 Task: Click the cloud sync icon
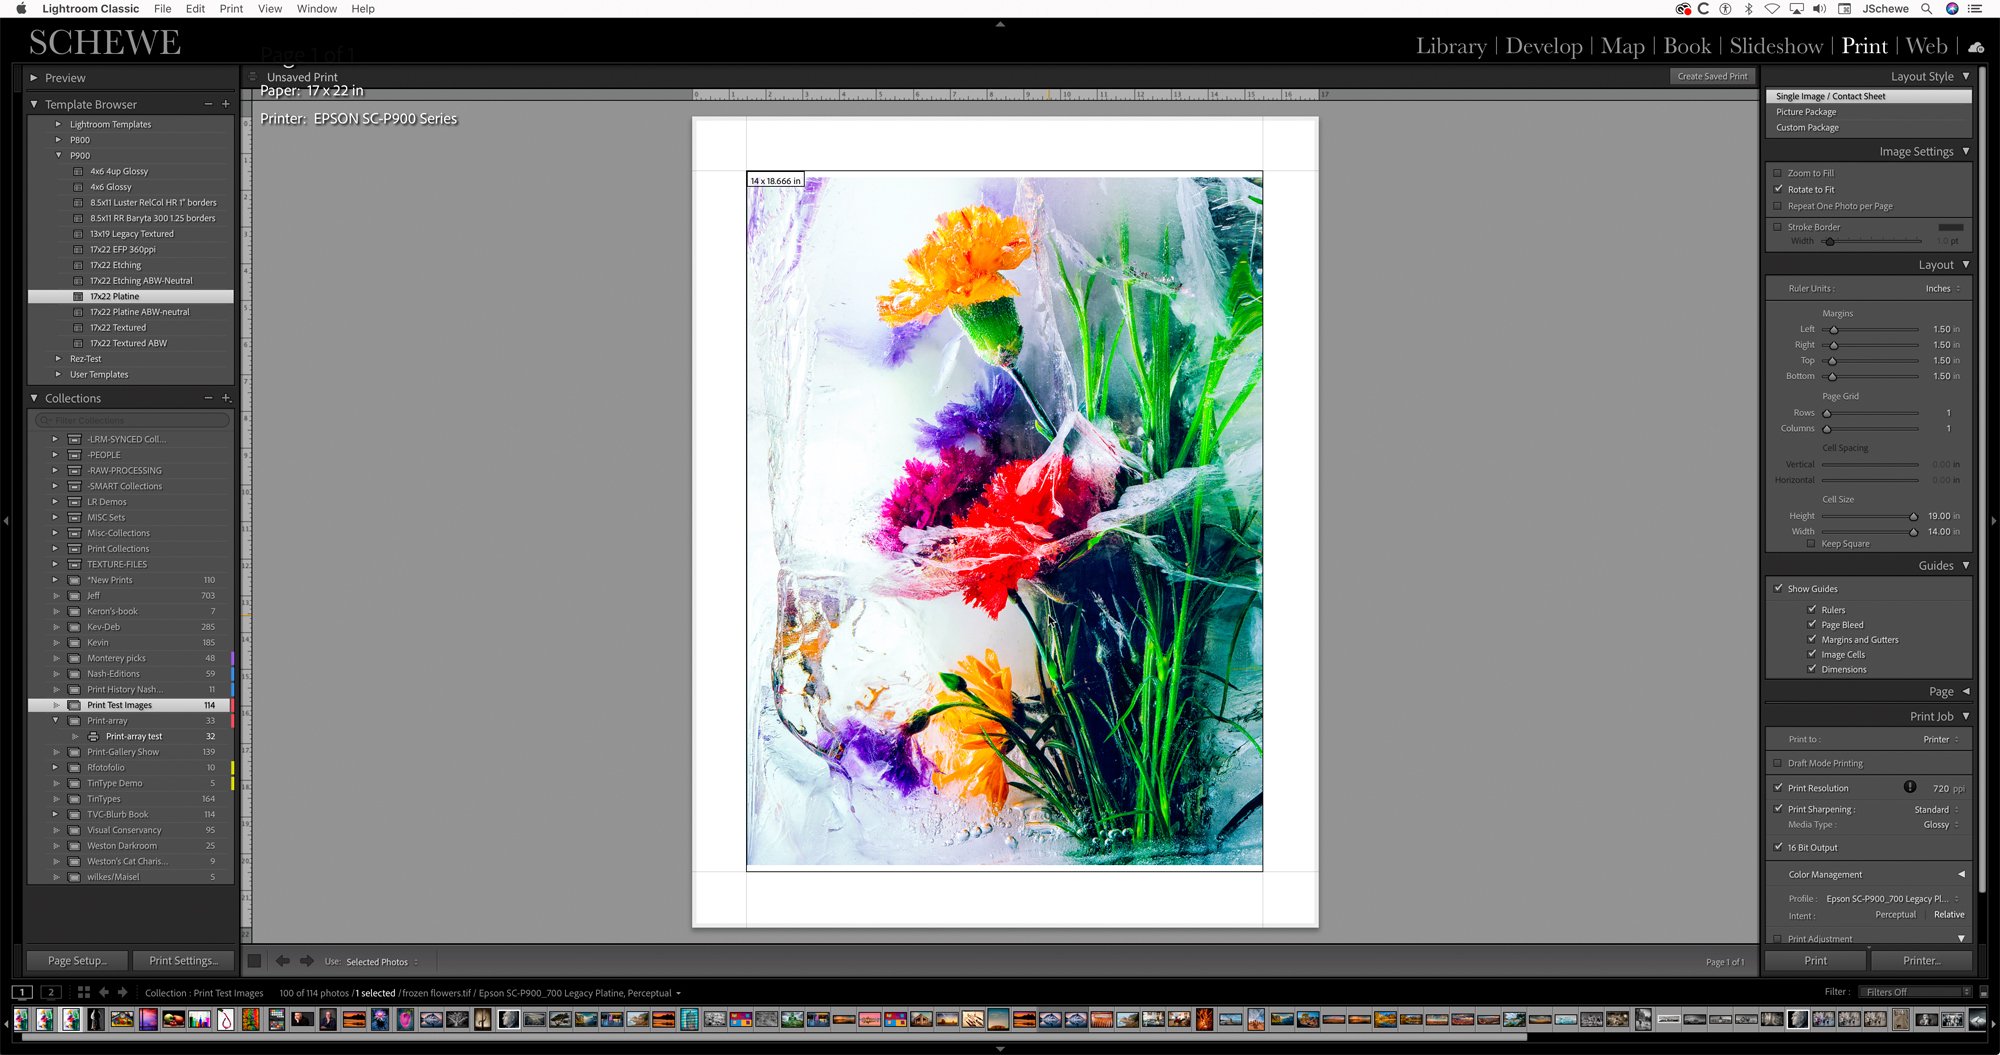[x=1976, y=47]
